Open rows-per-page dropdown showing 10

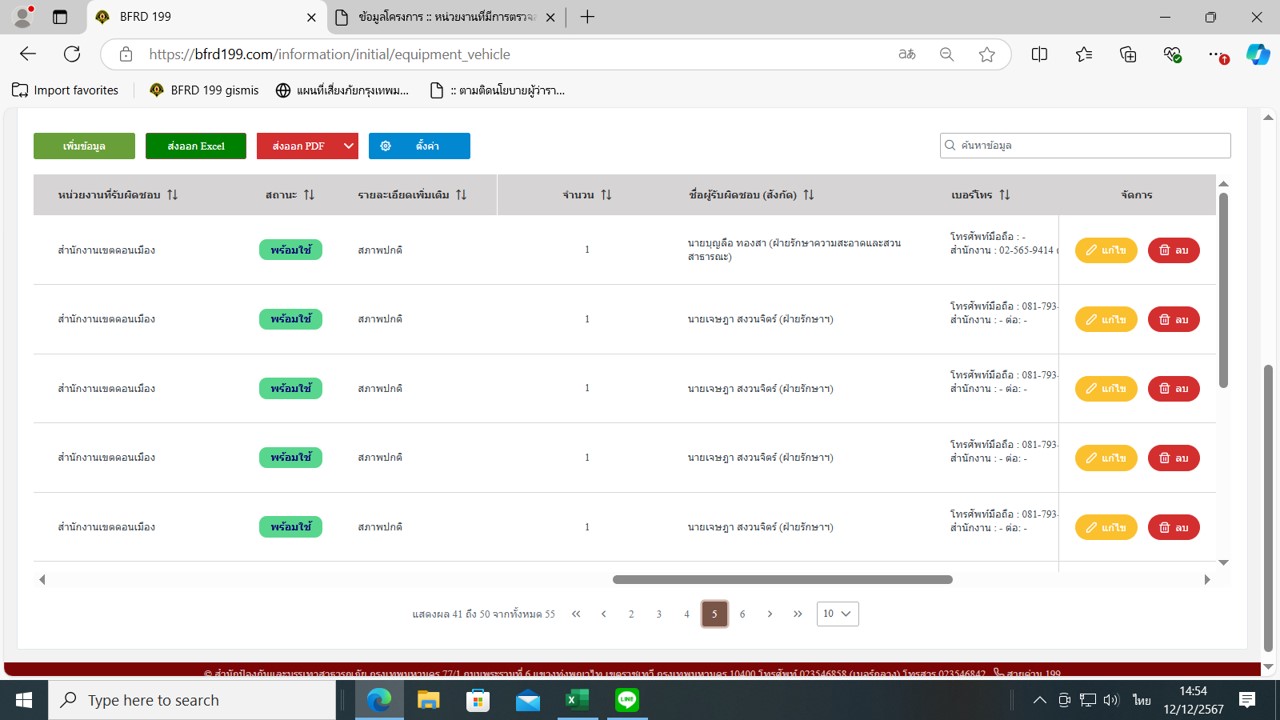click(x=837, y=614)
